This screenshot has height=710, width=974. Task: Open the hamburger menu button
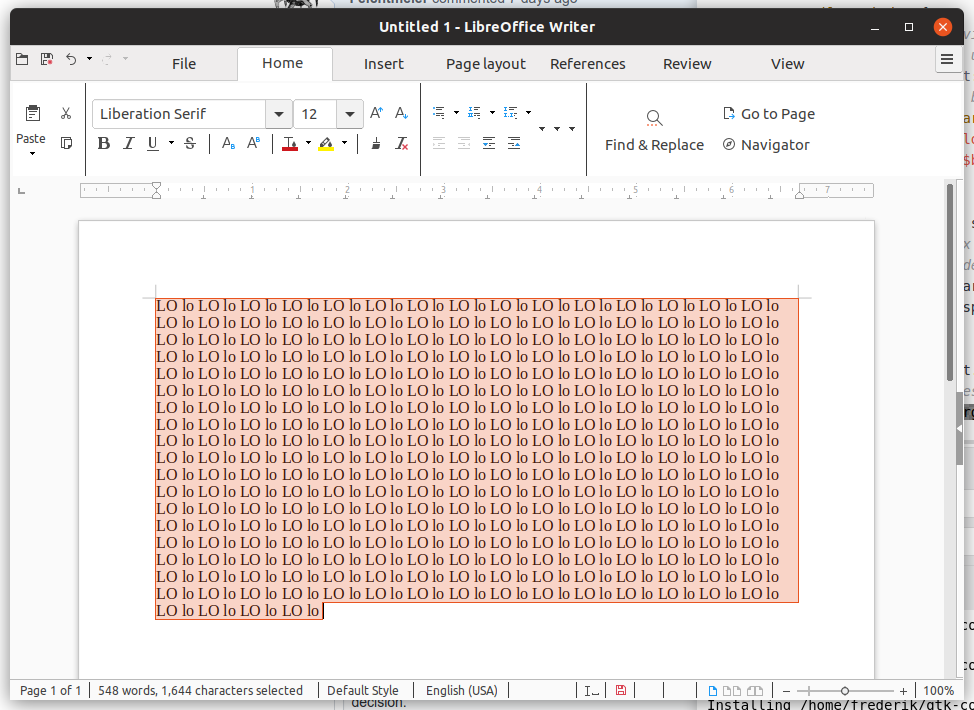(x=947, y=60)
